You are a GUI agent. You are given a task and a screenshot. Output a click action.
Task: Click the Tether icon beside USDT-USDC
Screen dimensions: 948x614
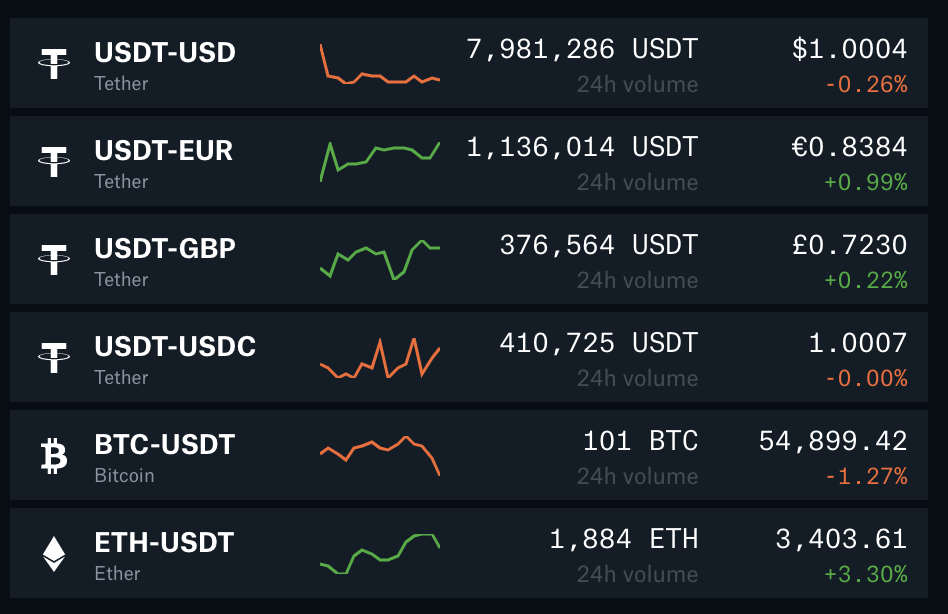pos(53,357)
